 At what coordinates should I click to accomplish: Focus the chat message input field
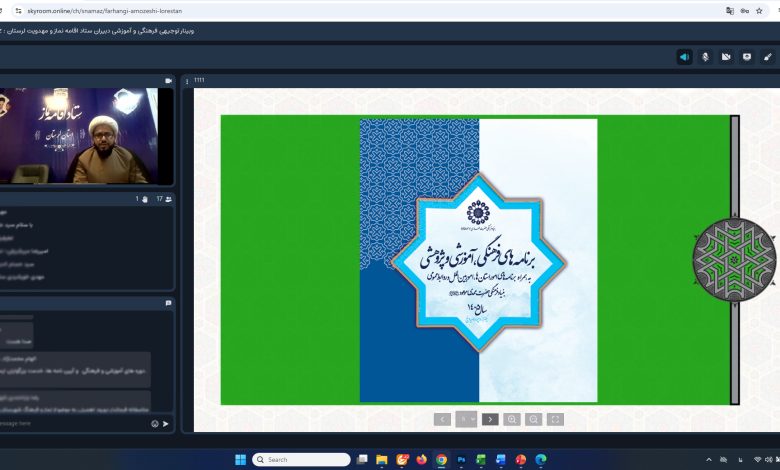click(74, 424)
